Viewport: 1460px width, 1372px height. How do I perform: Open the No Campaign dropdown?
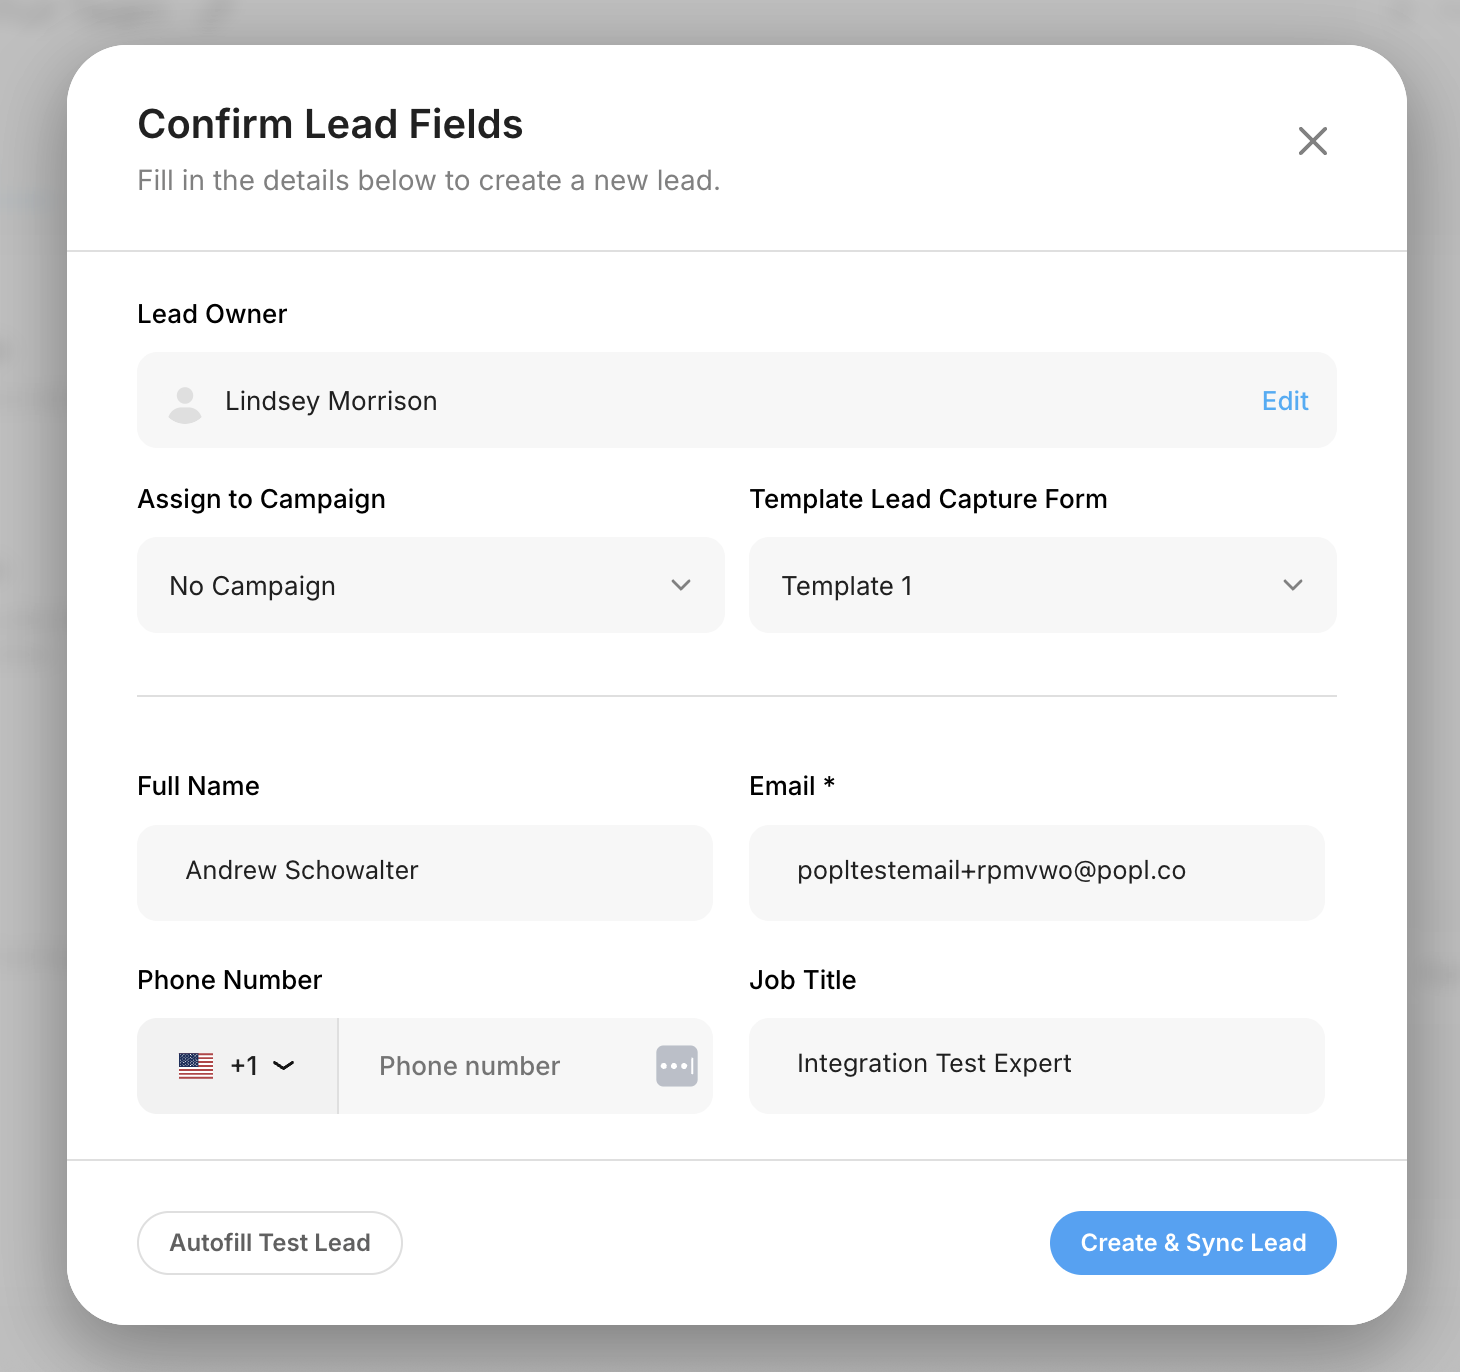click(x=430, y=585)
